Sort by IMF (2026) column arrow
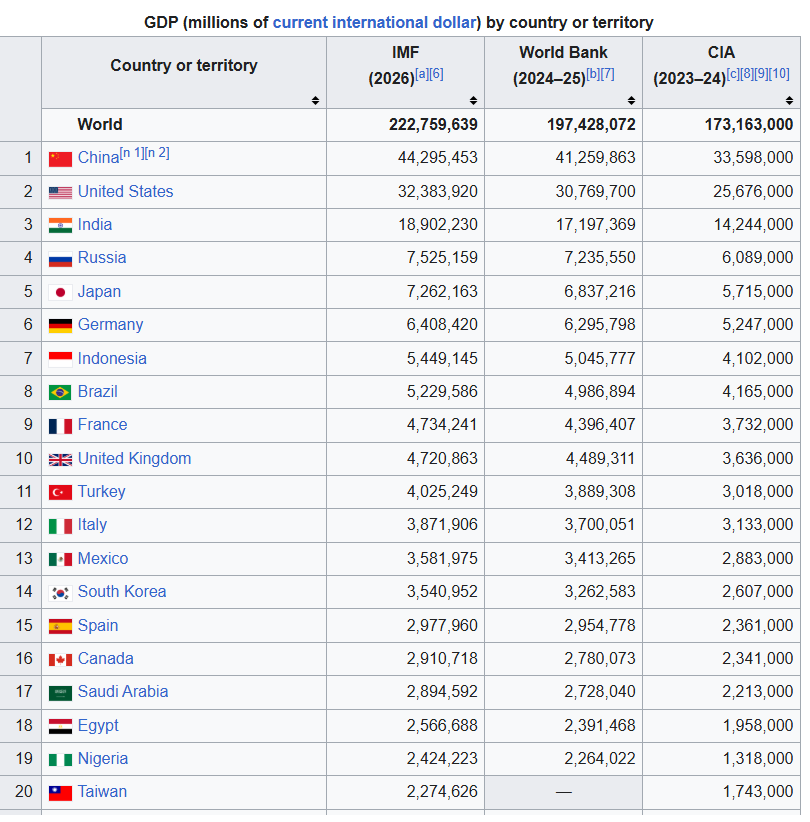 pos(473,100)
